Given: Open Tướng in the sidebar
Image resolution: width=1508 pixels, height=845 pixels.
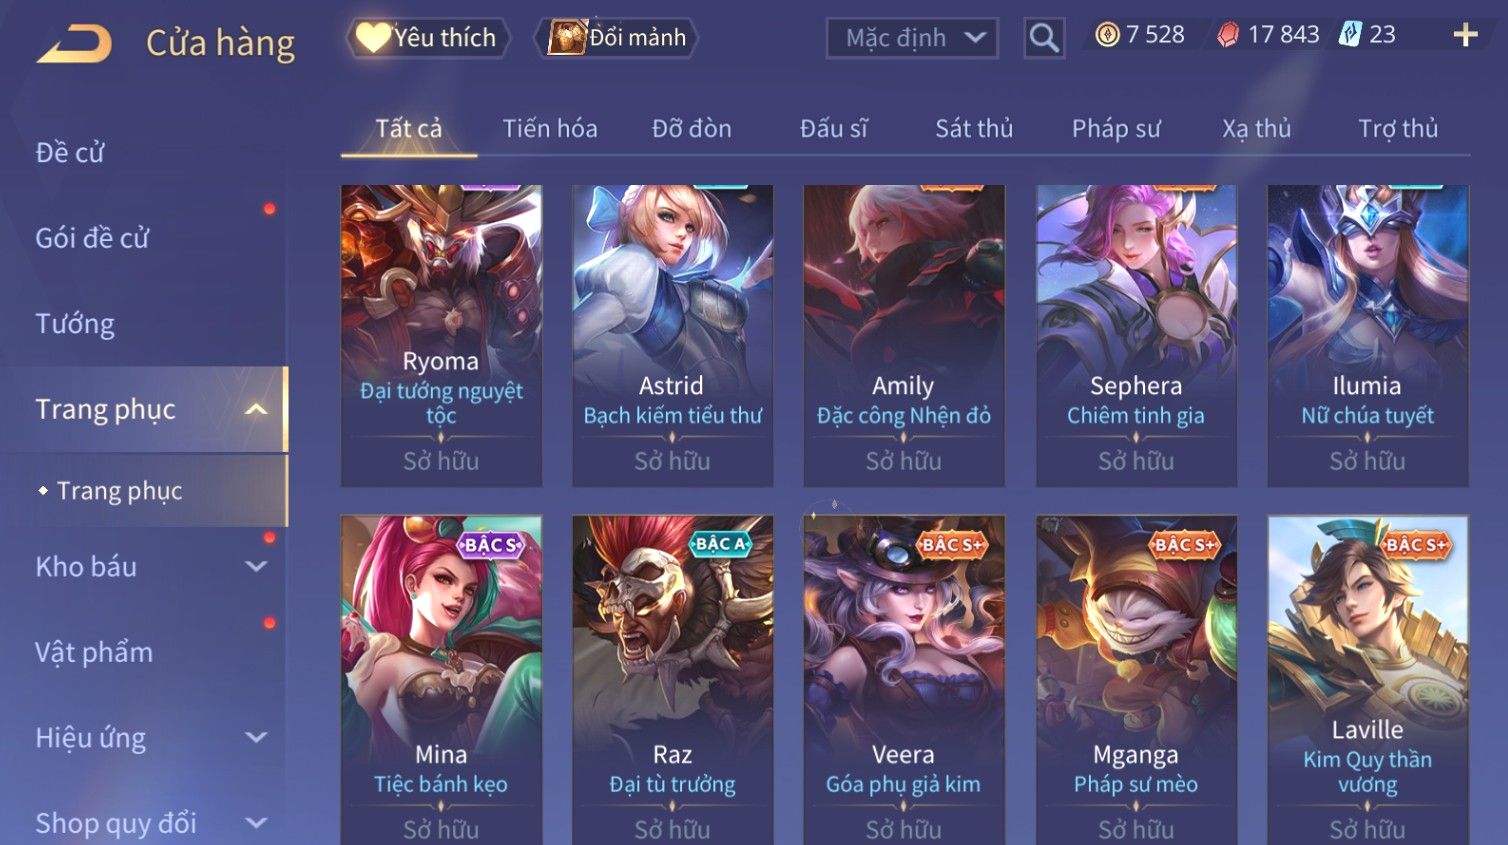Looking at the screenshot, I should point(75,324).
